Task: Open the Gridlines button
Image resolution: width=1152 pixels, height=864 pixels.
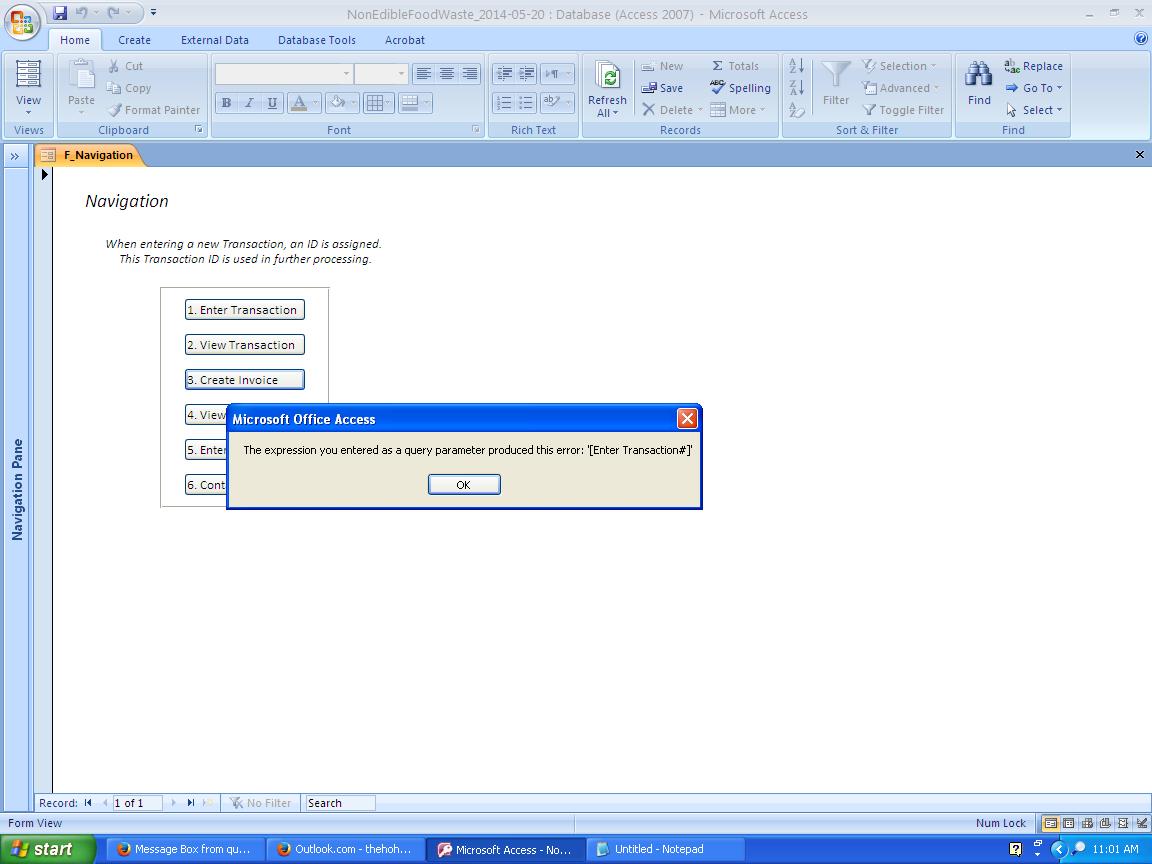Action: click(379, 103)
